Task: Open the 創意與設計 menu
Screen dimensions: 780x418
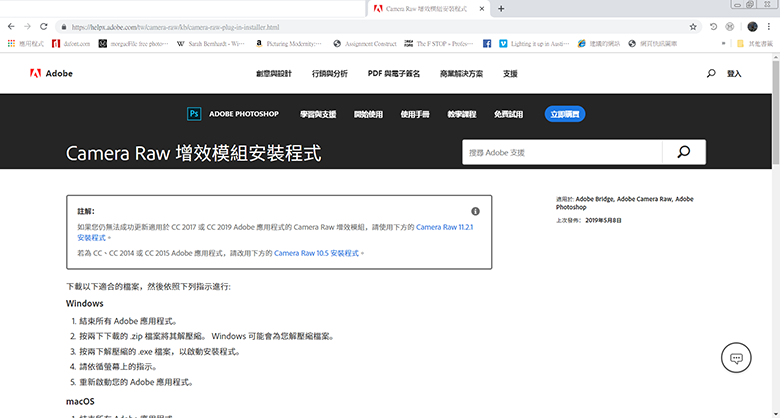Action: pos(274,74)
